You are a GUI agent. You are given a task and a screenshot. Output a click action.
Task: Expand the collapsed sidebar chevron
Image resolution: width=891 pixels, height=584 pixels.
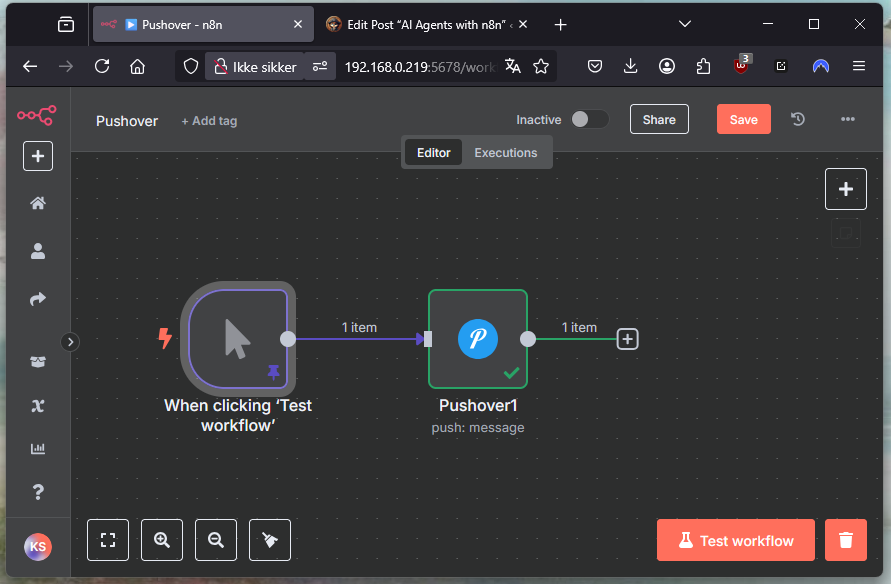[70, 342]
